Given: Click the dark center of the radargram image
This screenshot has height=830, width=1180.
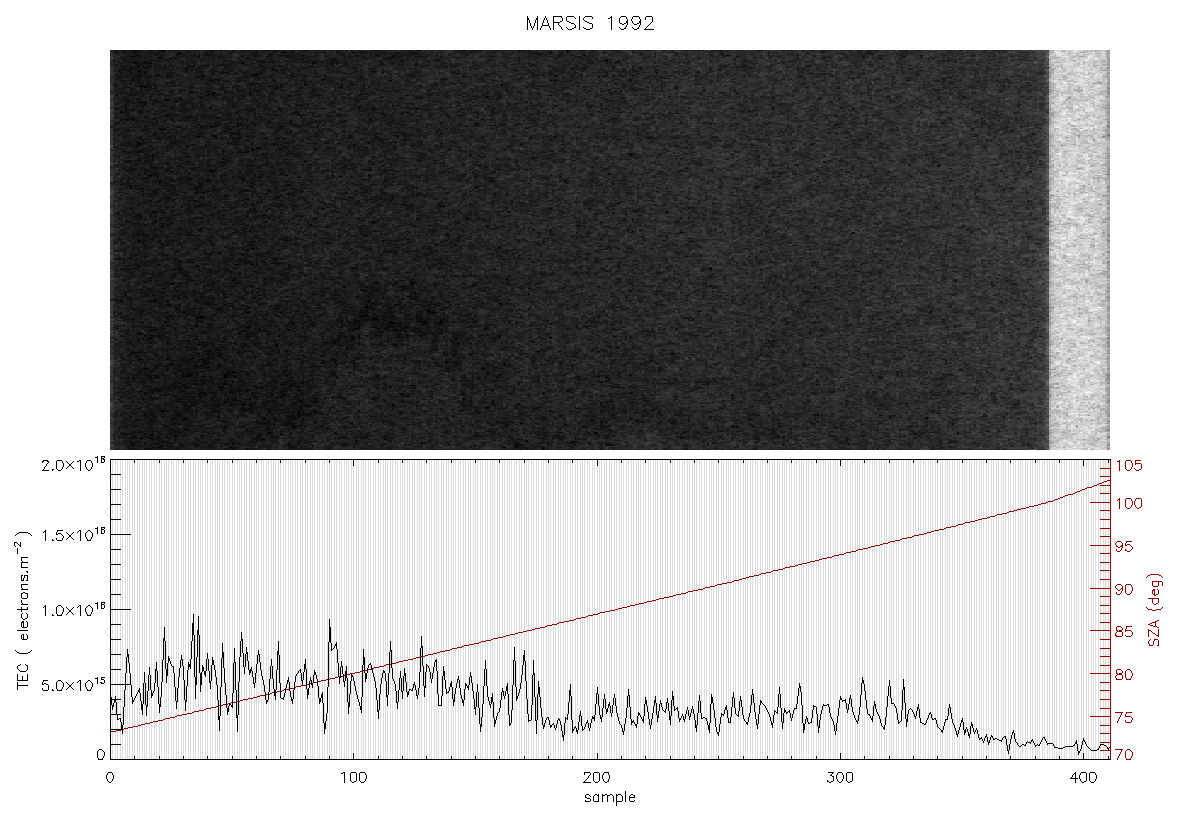Looking at the screenshot, I should point(579,250).
